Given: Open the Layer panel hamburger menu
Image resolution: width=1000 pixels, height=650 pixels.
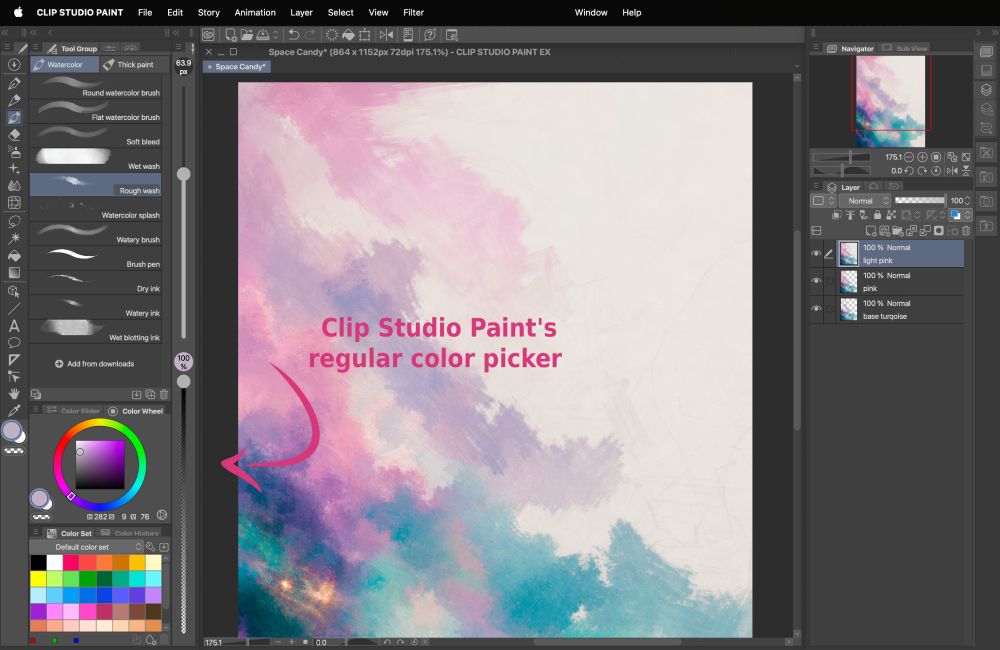Looking at the screenshot, I should pos(816,186).
